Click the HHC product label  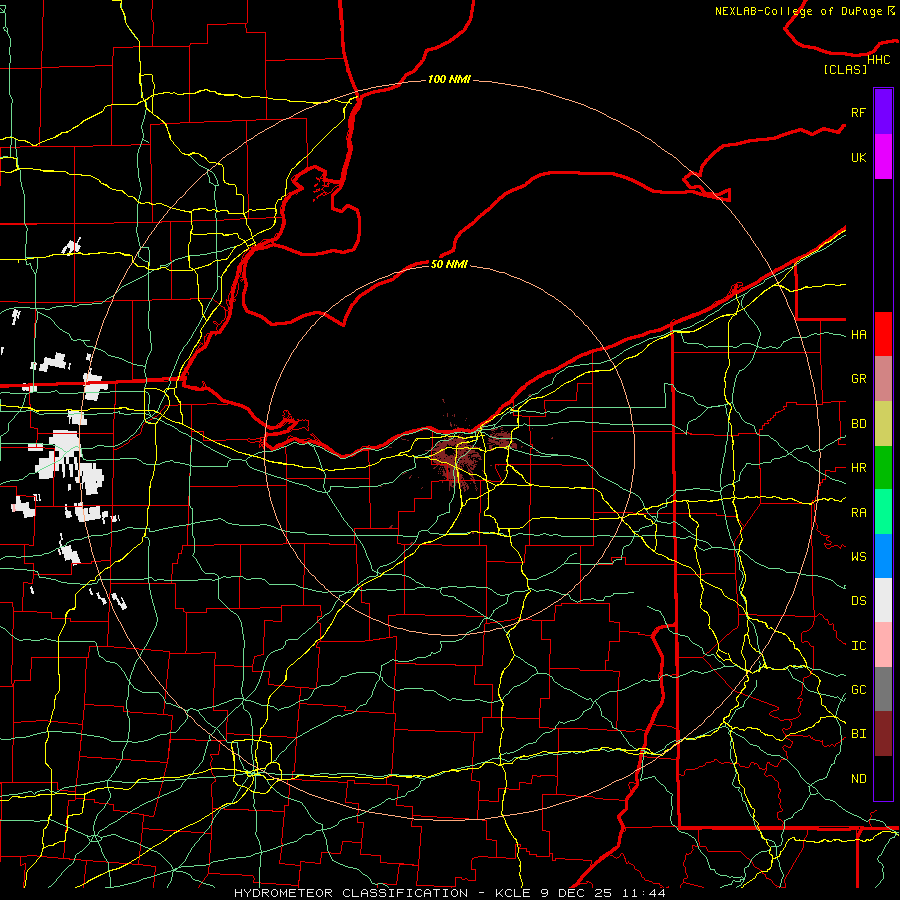[x=878, y=60]
